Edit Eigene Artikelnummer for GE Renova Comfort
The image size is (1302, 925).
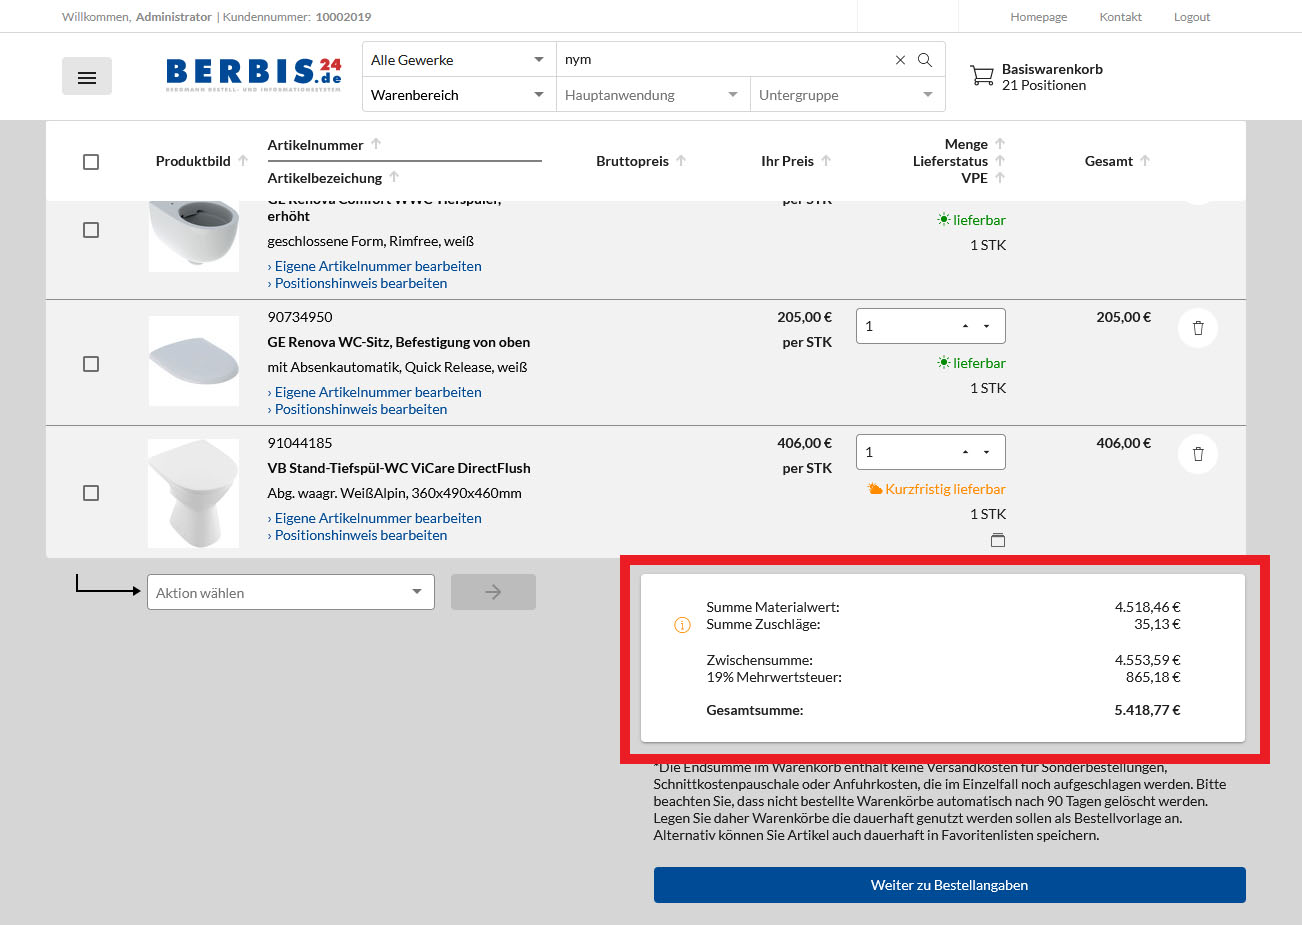378,266
